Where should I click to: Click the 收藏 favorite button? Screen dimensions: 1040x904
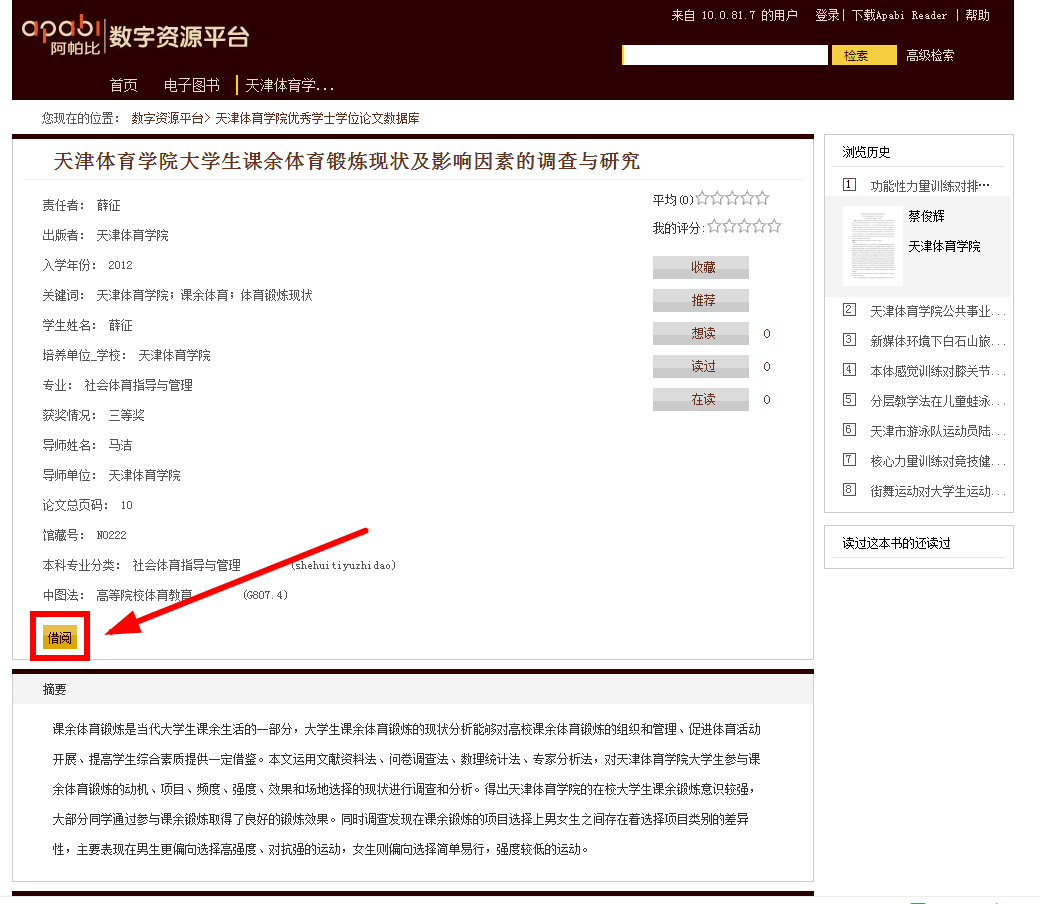click(700, 267)
